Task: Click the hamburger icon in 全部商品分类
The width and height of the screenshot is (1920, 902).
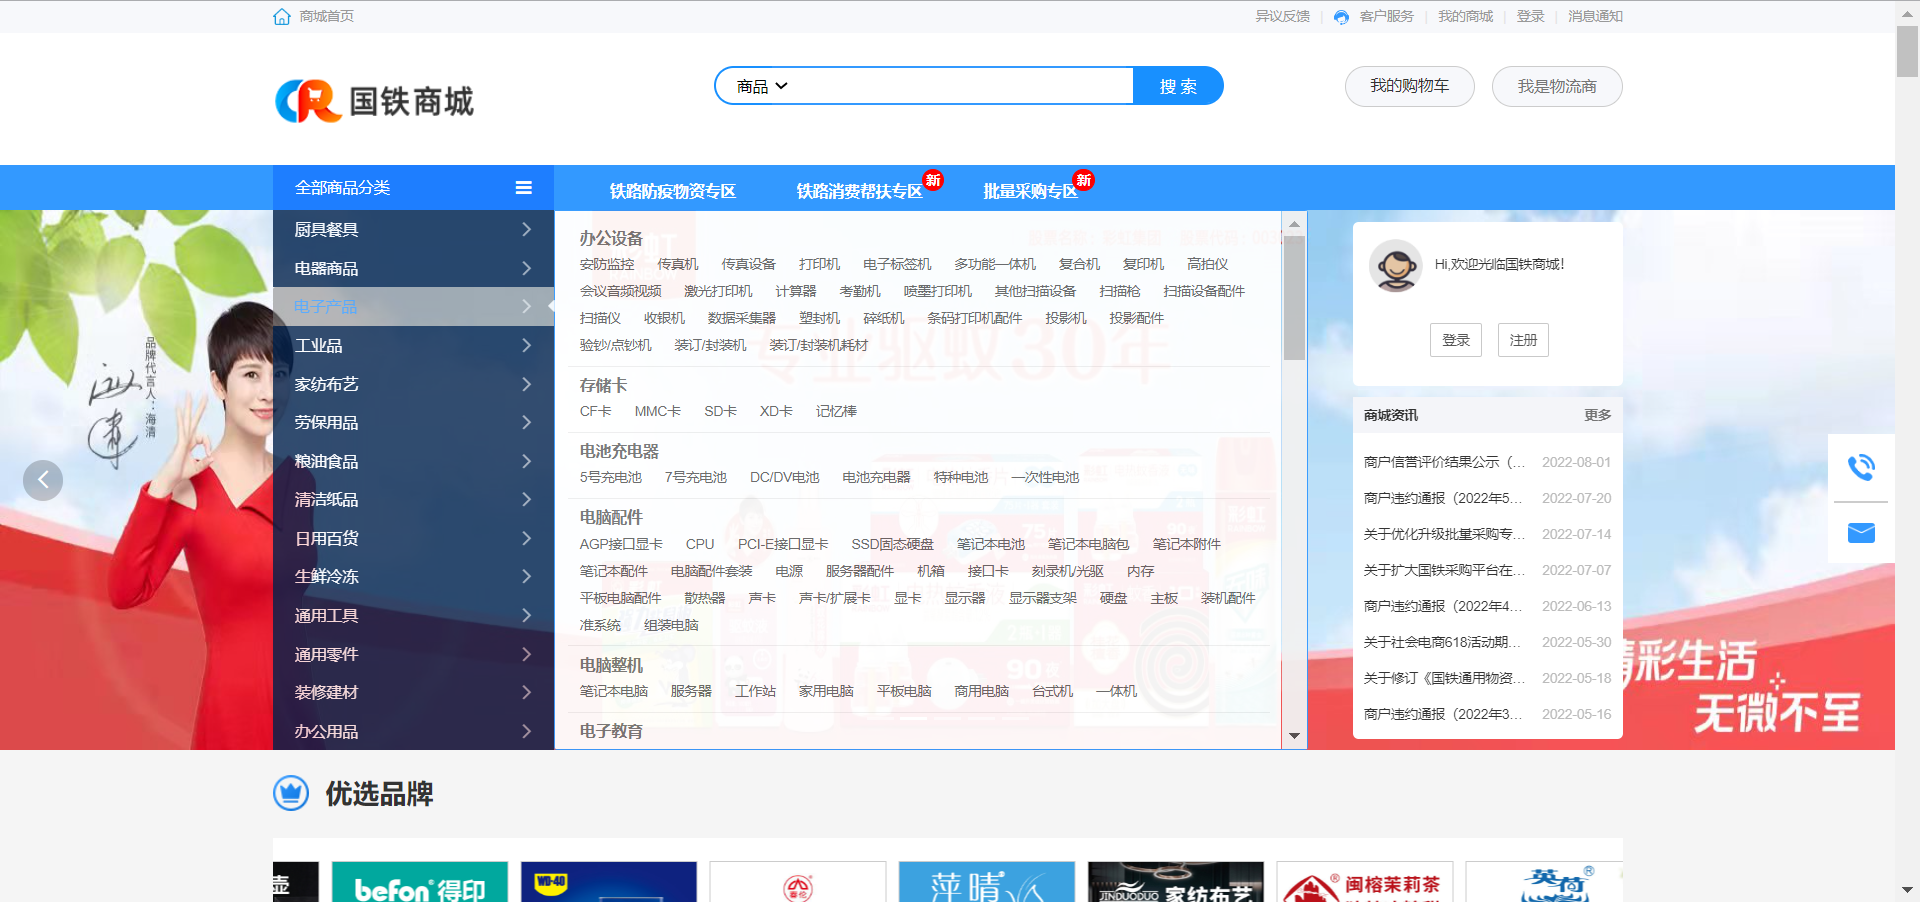Action: pyautogui.click(x=523, y=188)
